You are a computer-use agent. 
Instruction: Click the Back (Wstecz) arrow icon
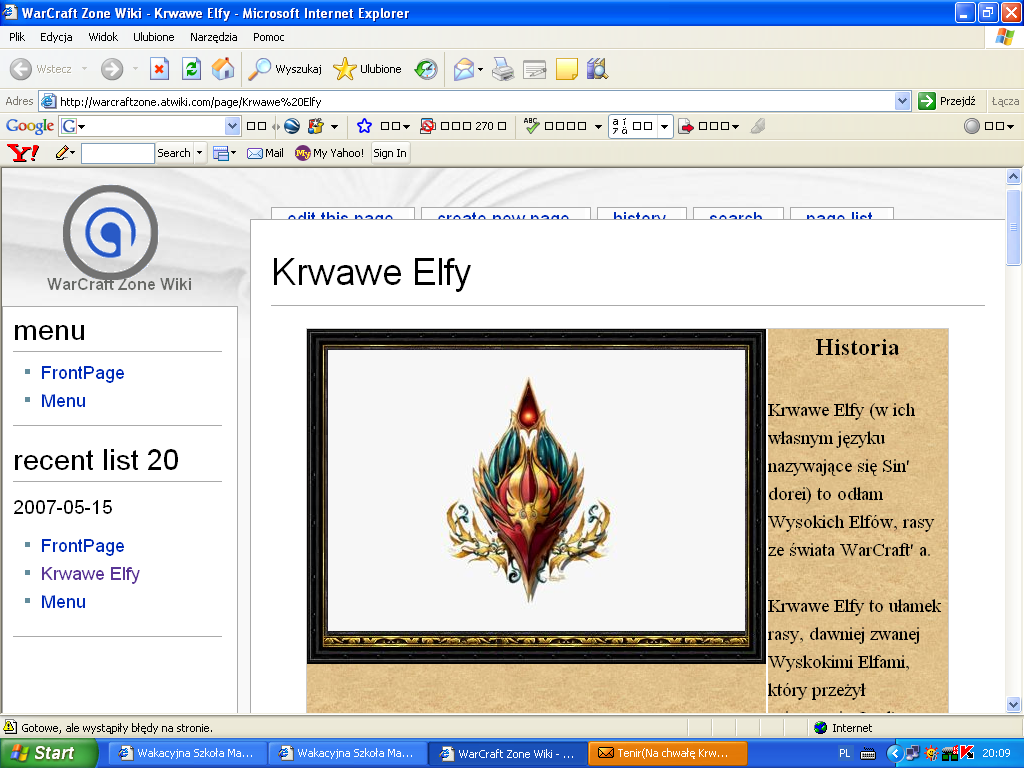tap(21, 69)
